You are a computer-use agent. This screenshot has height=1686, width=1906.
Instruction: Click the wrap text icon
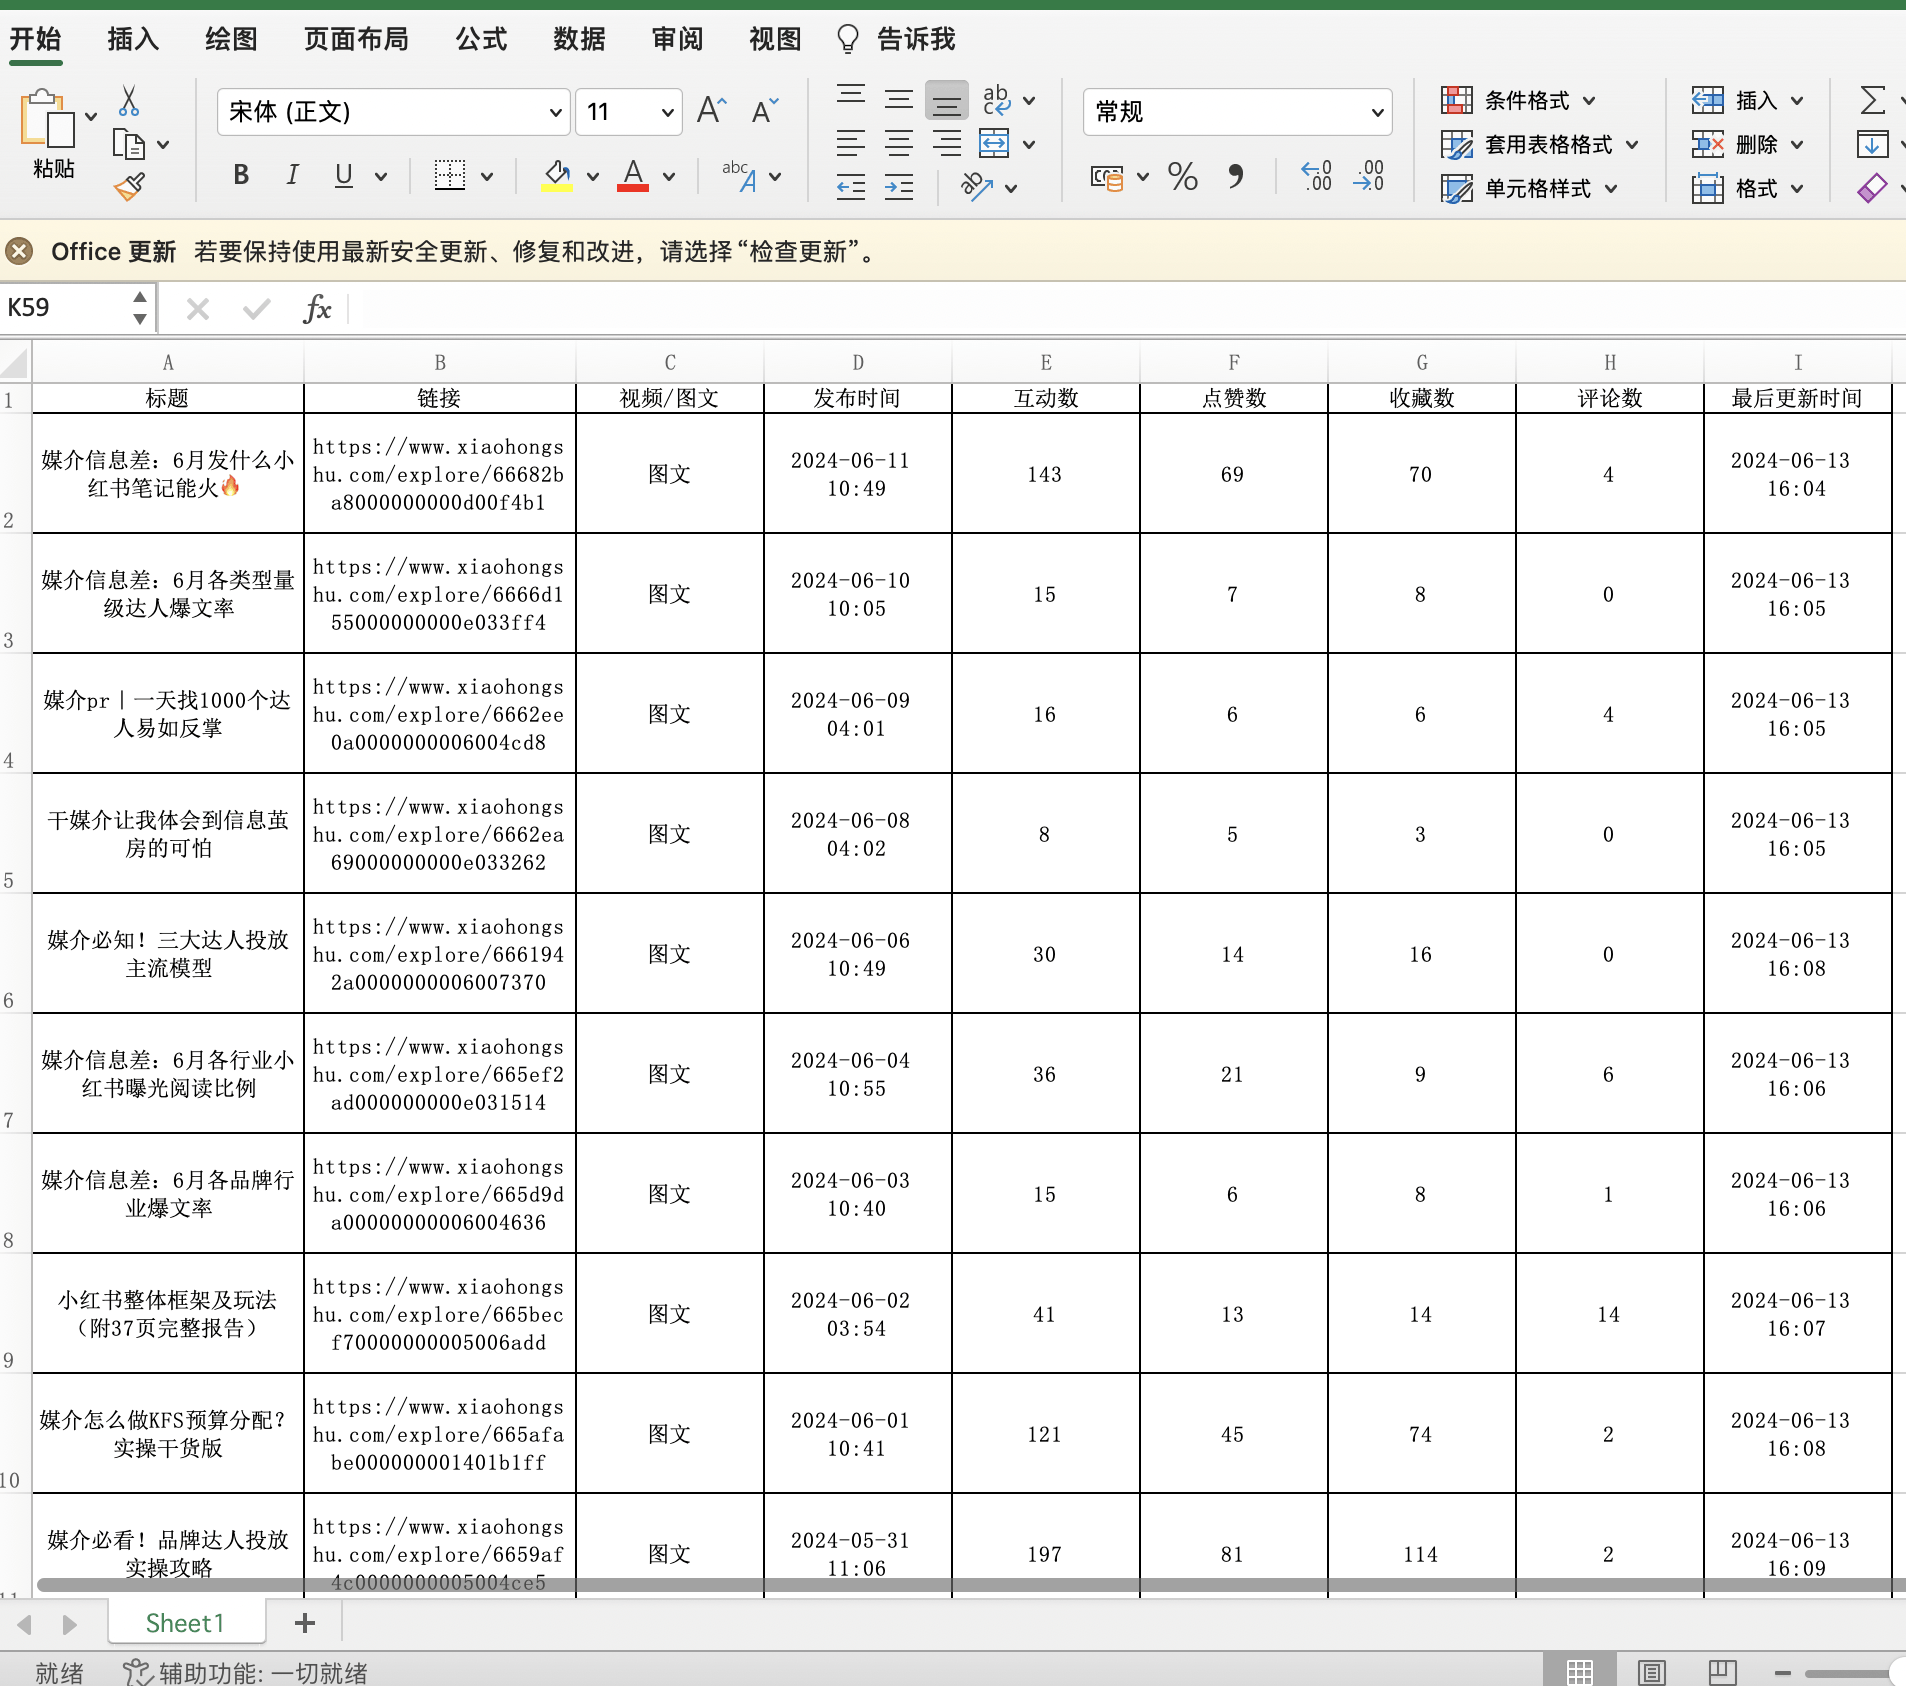coord(996,99)
